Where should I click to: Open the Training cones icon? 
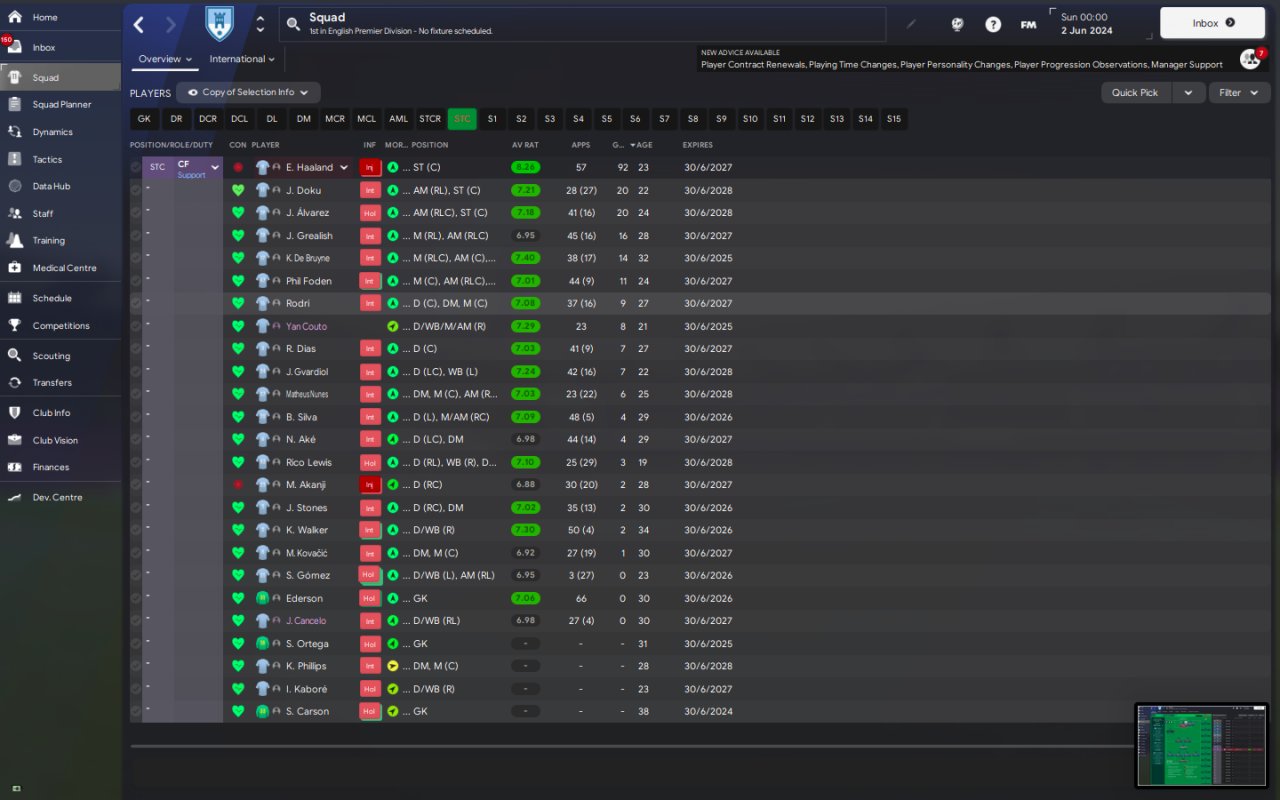tap(15, 241)
